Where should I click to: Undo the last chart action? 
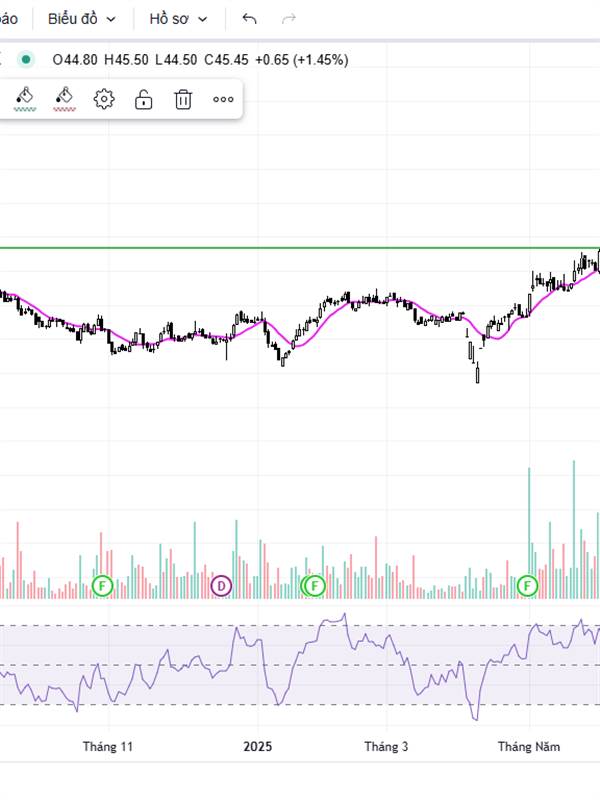coord(249,19)
